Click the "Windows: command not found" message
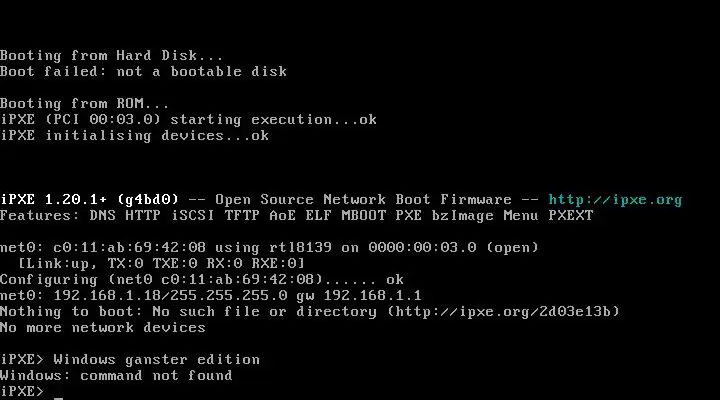Screen dimensions: 720x400 pos(116,375)
